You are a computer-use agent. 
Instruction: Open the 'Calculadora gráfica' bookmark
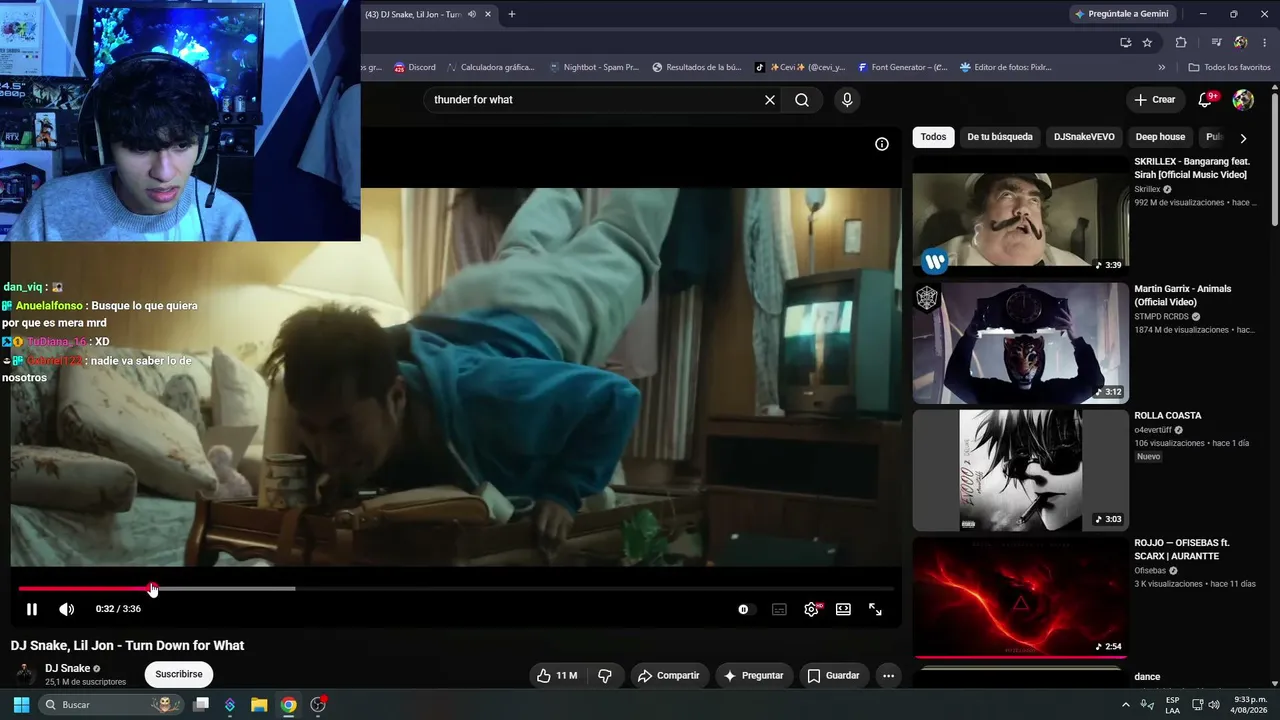(490, 67)
